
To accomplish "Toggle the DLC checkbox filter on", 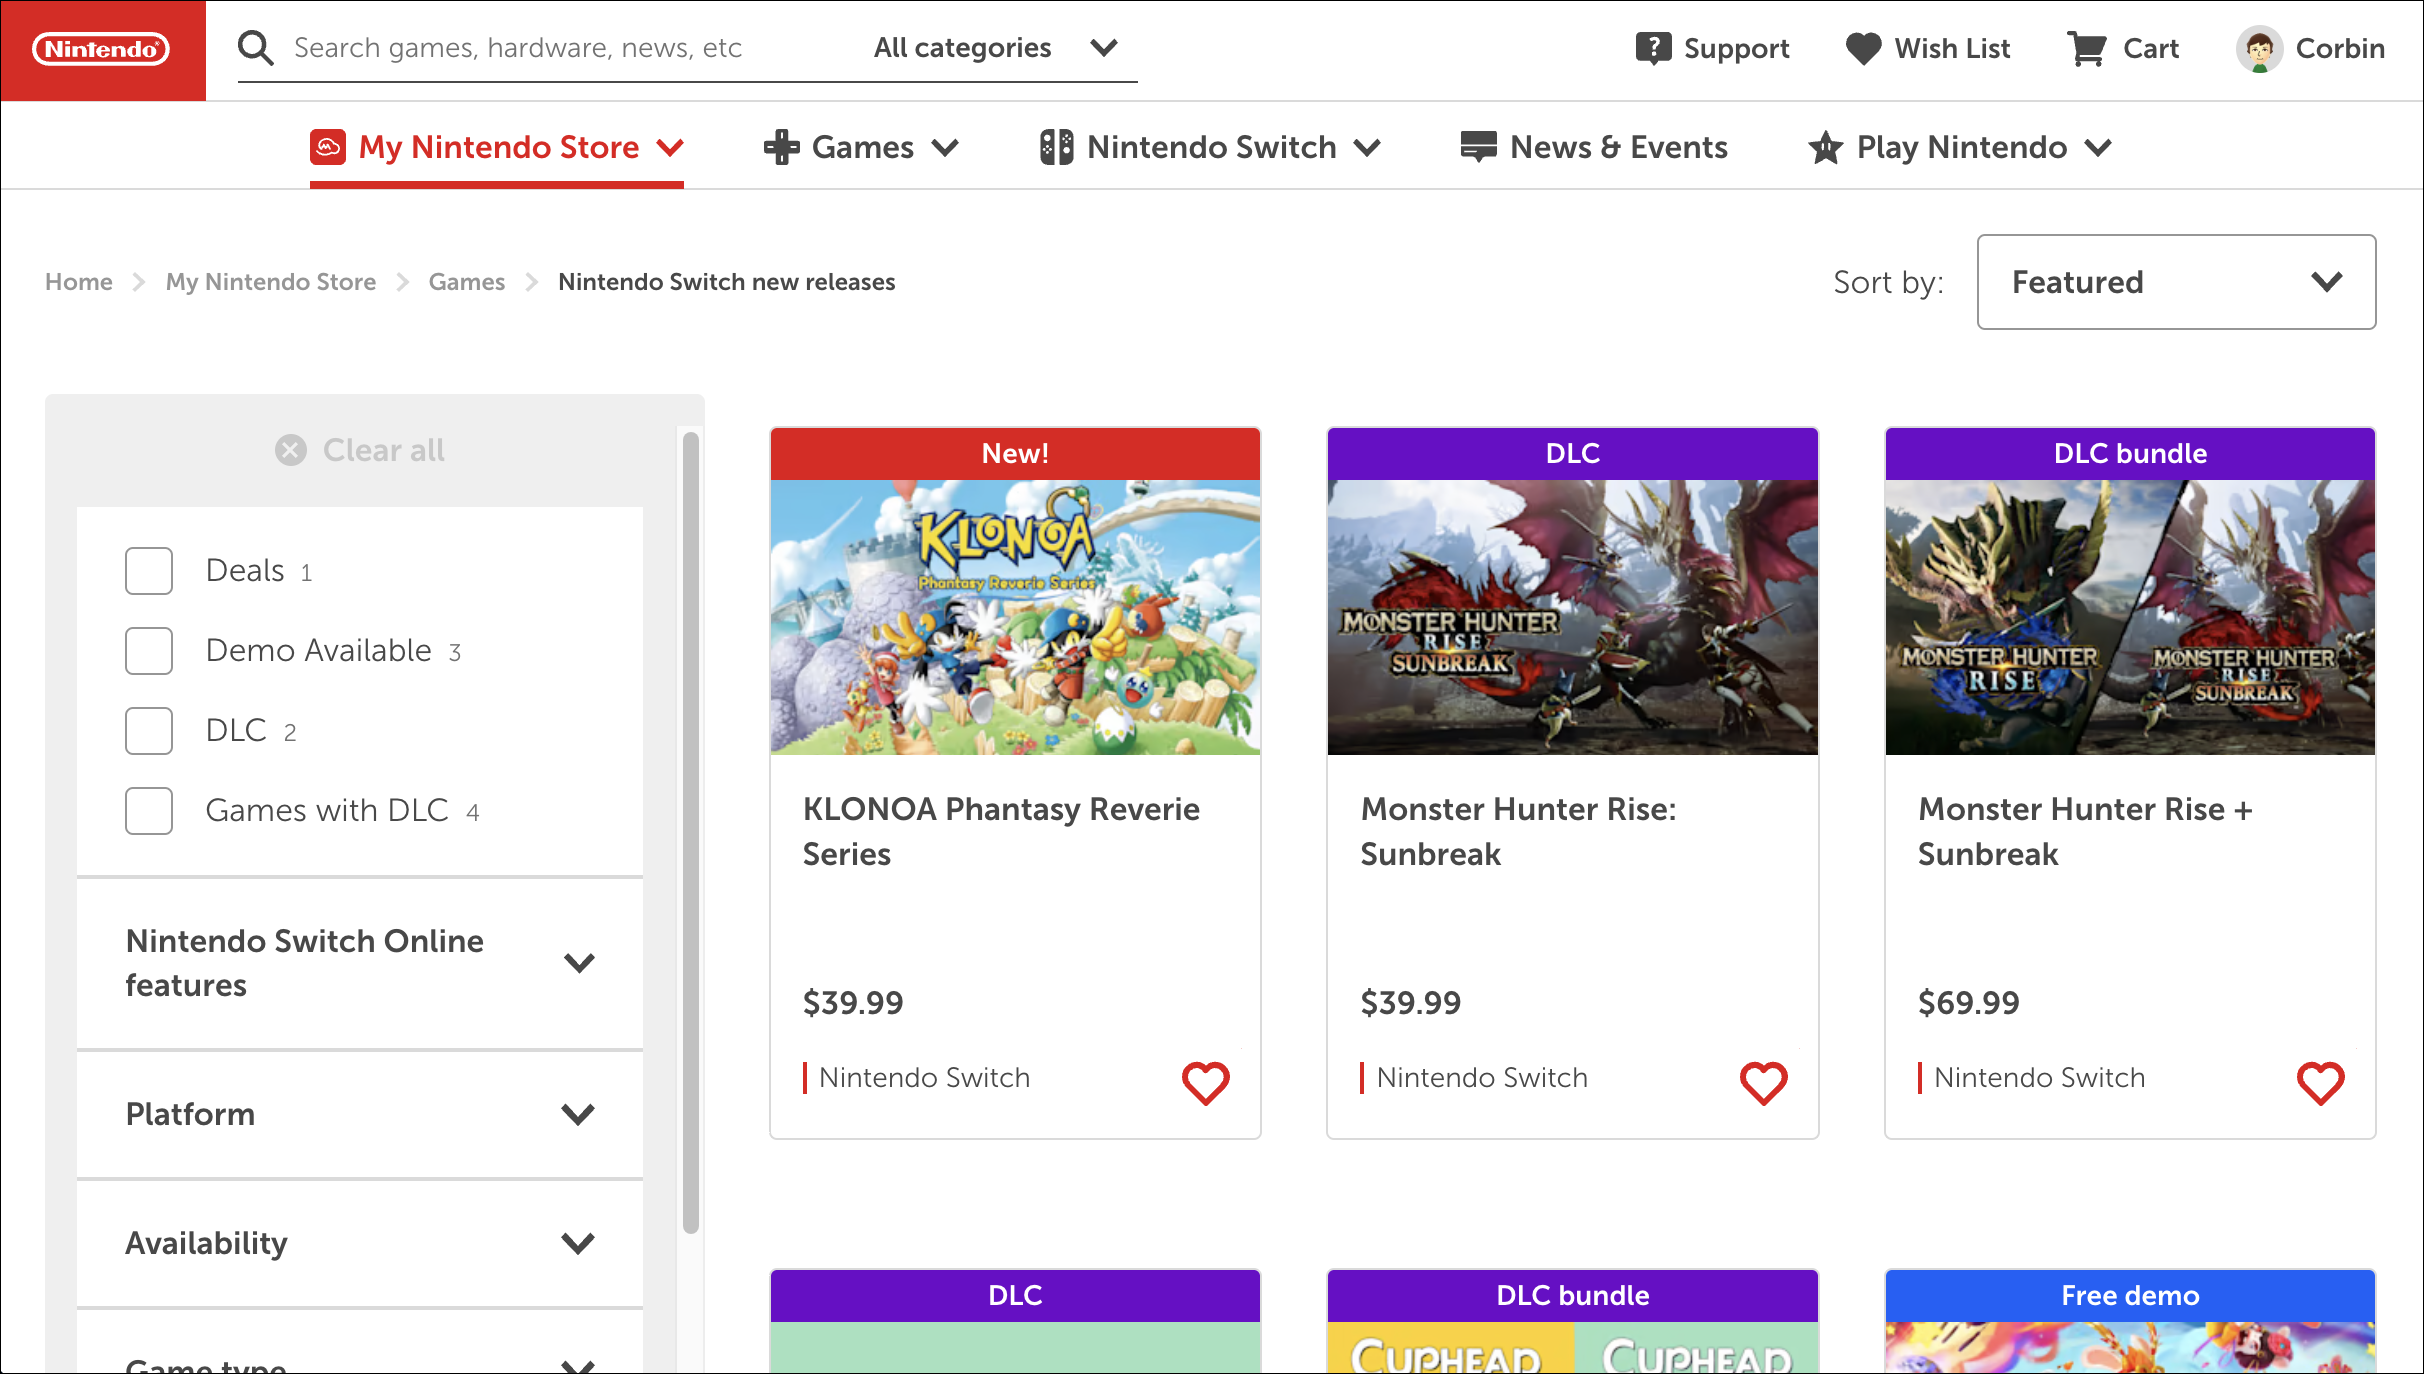I will click(x=148, y=728).
